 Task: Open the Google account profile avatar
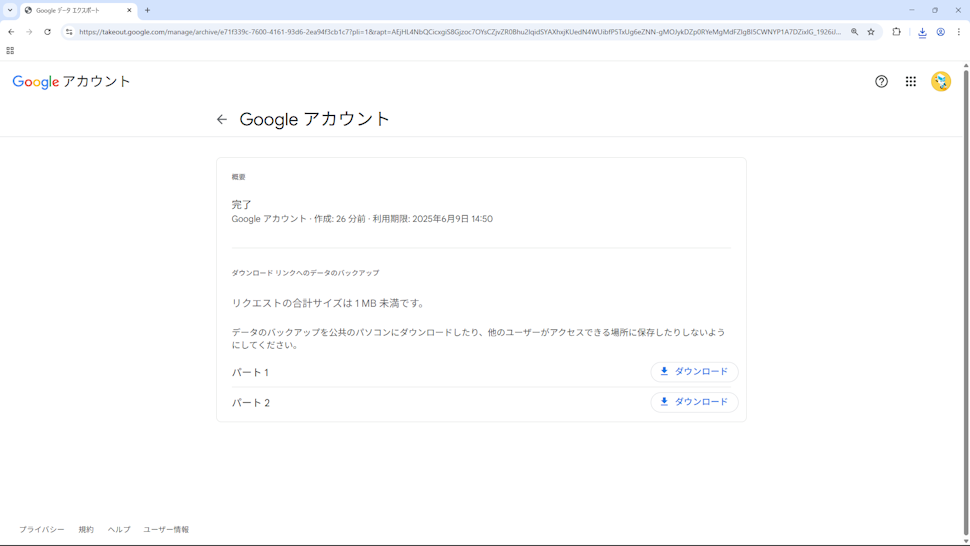point(941,82)
